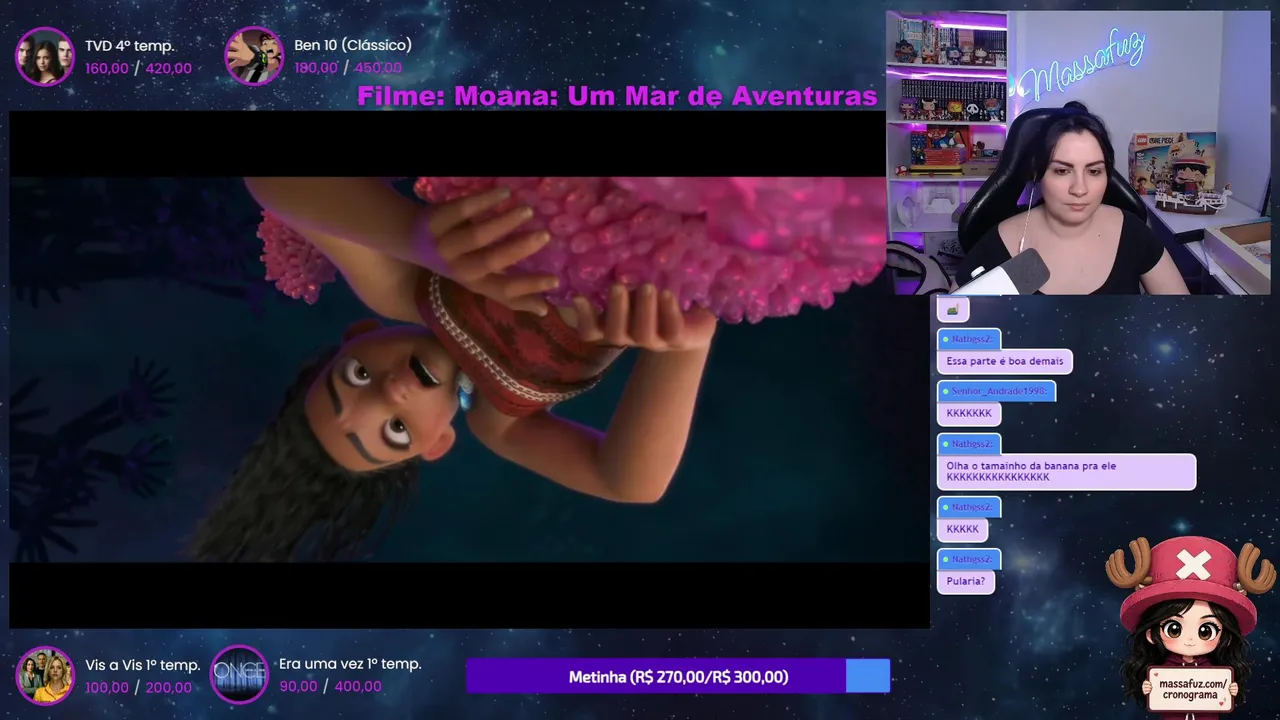1280x720 pixels.
Task: Click the "Era uma vez 1º temp." label
Action: point(350,664)
